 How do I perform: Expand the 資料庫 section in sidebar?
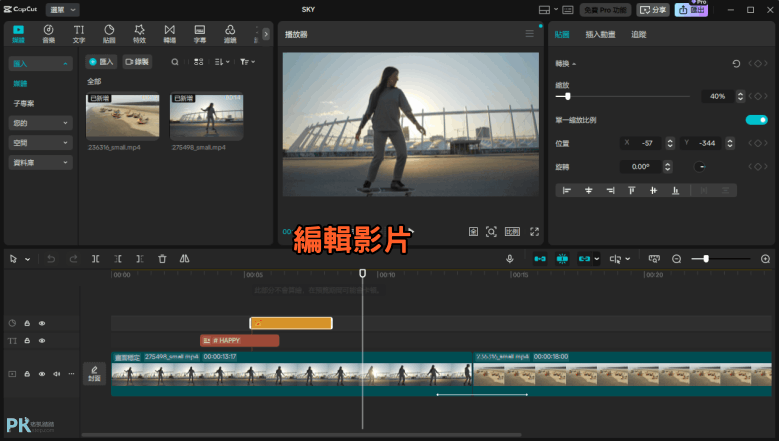tap(40, 162)
